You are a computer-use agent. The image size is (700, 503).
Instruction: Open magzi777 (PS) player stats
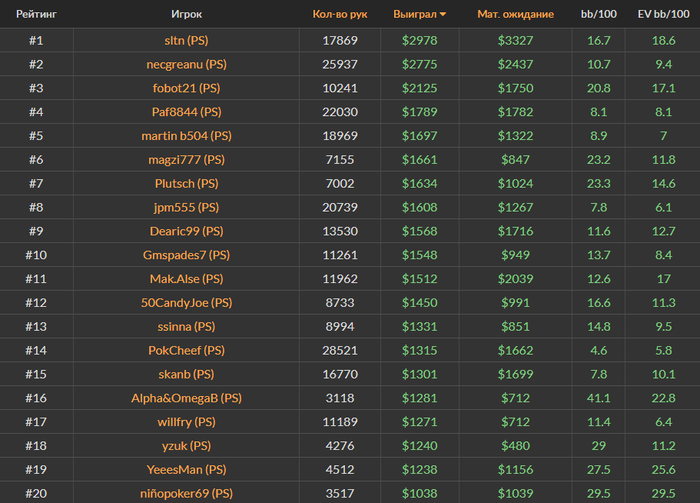pyautogui.click(x=186, y=160)
